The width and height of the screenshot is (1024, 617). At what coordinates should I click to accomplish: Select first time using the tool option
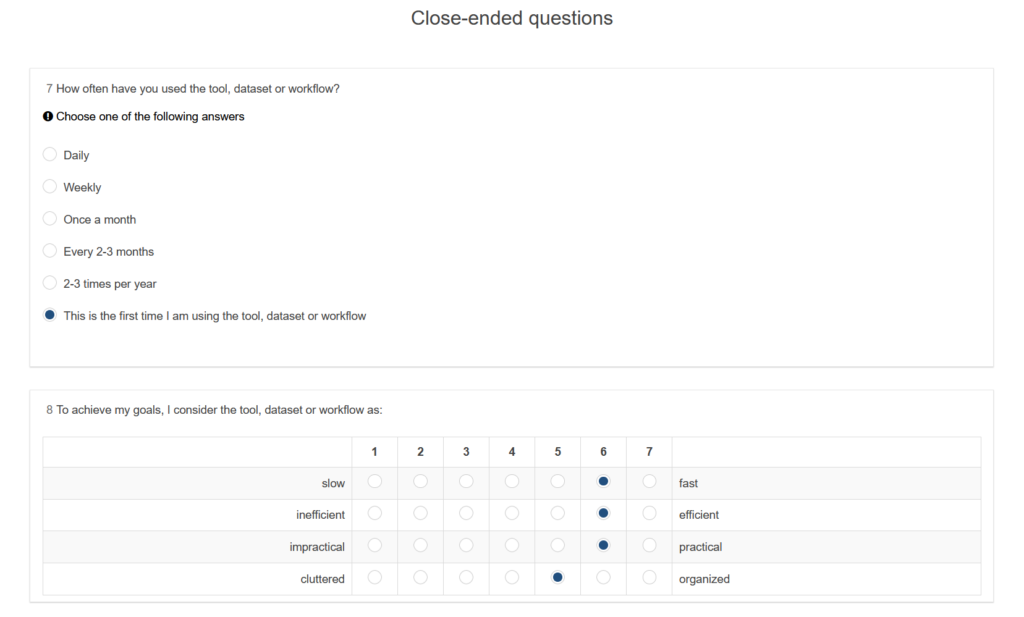tap(50, 315)
